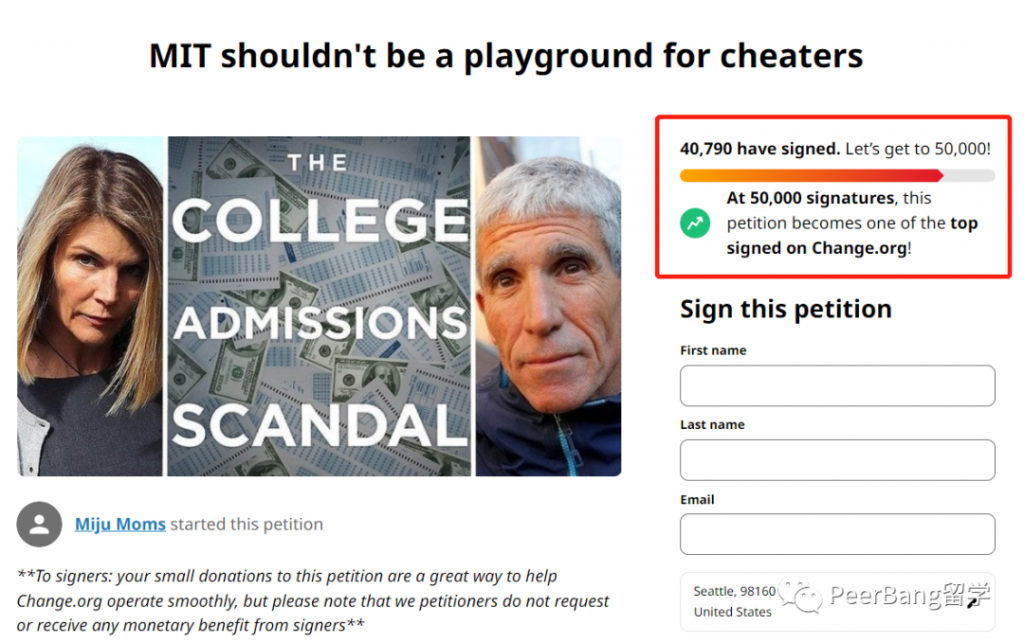Click the PeerBang watermark text
The width and height of the screenshot is (1024, 643).
(x=910, y=597)
